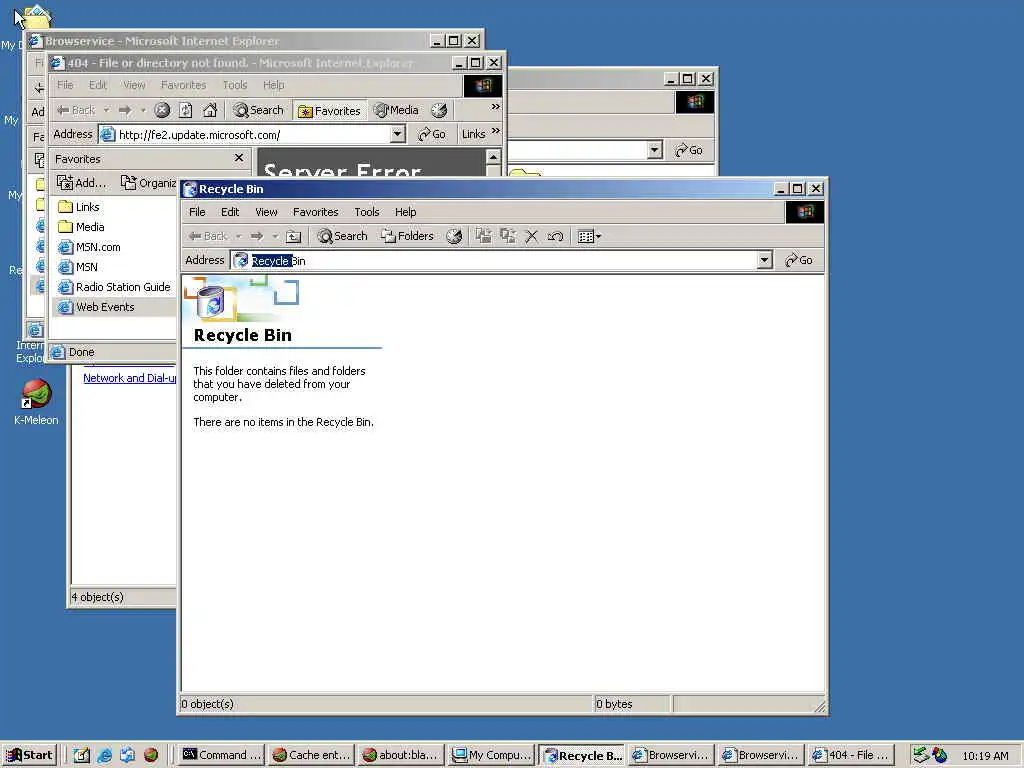1024x768 pixels.
Task: Click Start button
Action: [29, 755]
